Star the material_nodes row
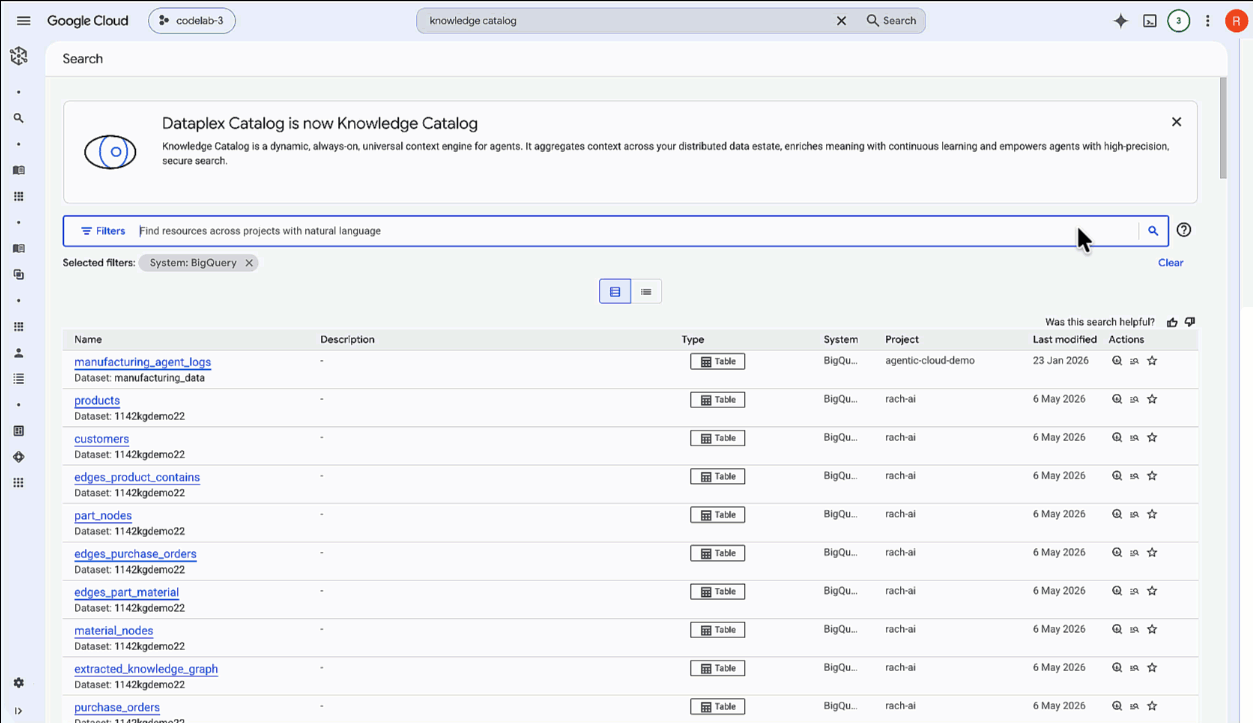Screen dimensions: 1253x723 coord(1152,629)
